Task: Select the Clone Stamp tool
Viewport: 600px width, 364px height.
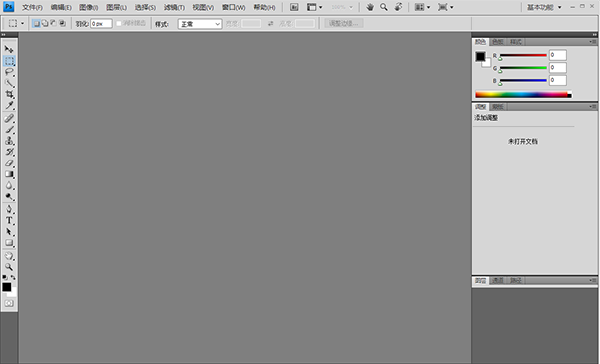Action: click(9, 140)
